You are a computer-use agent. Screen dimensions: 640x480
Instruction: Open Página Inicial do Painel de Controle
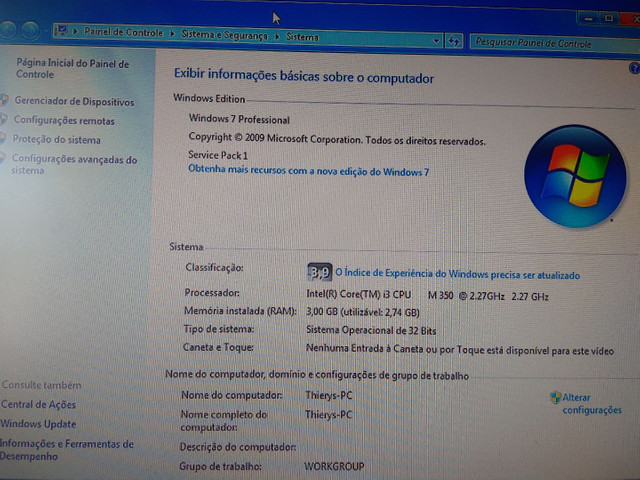click(x=73, y=69)
